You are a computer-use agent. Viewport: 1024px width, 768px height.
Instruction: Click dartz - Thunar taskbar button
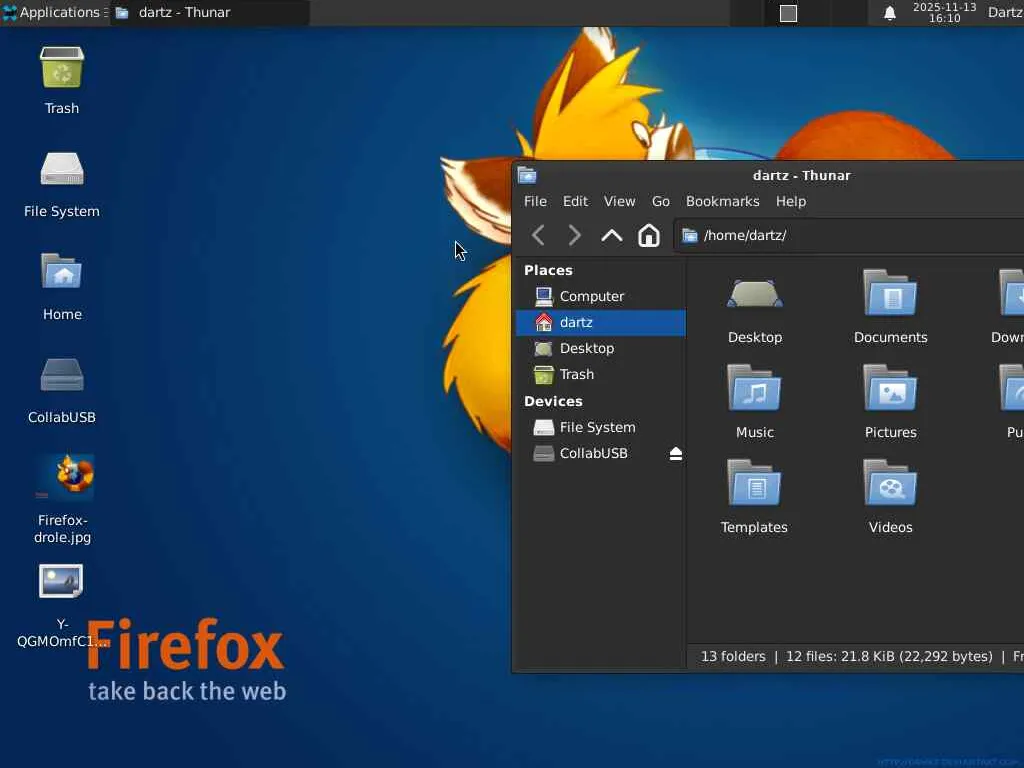[x=209, y=12]
